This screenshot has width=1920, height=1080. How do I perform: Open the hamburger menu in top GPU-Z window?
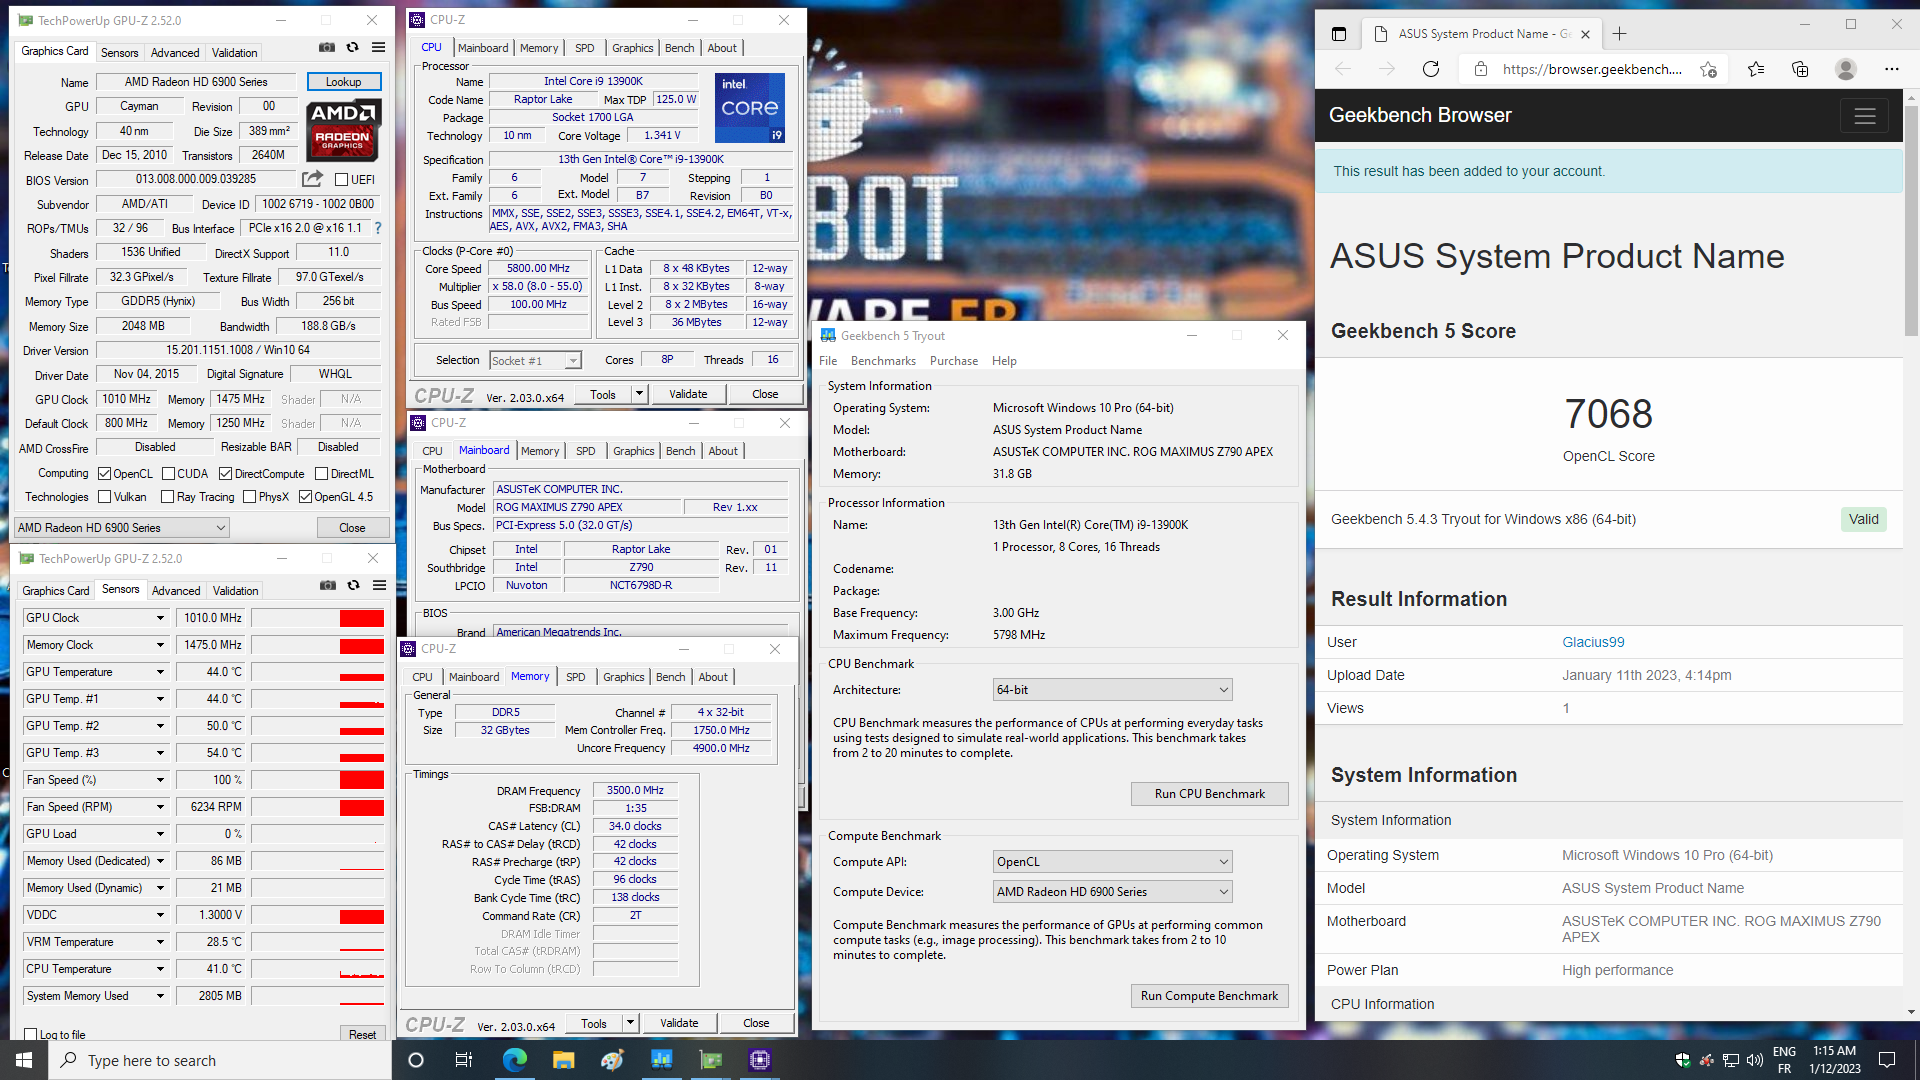(x=378, y=47)
